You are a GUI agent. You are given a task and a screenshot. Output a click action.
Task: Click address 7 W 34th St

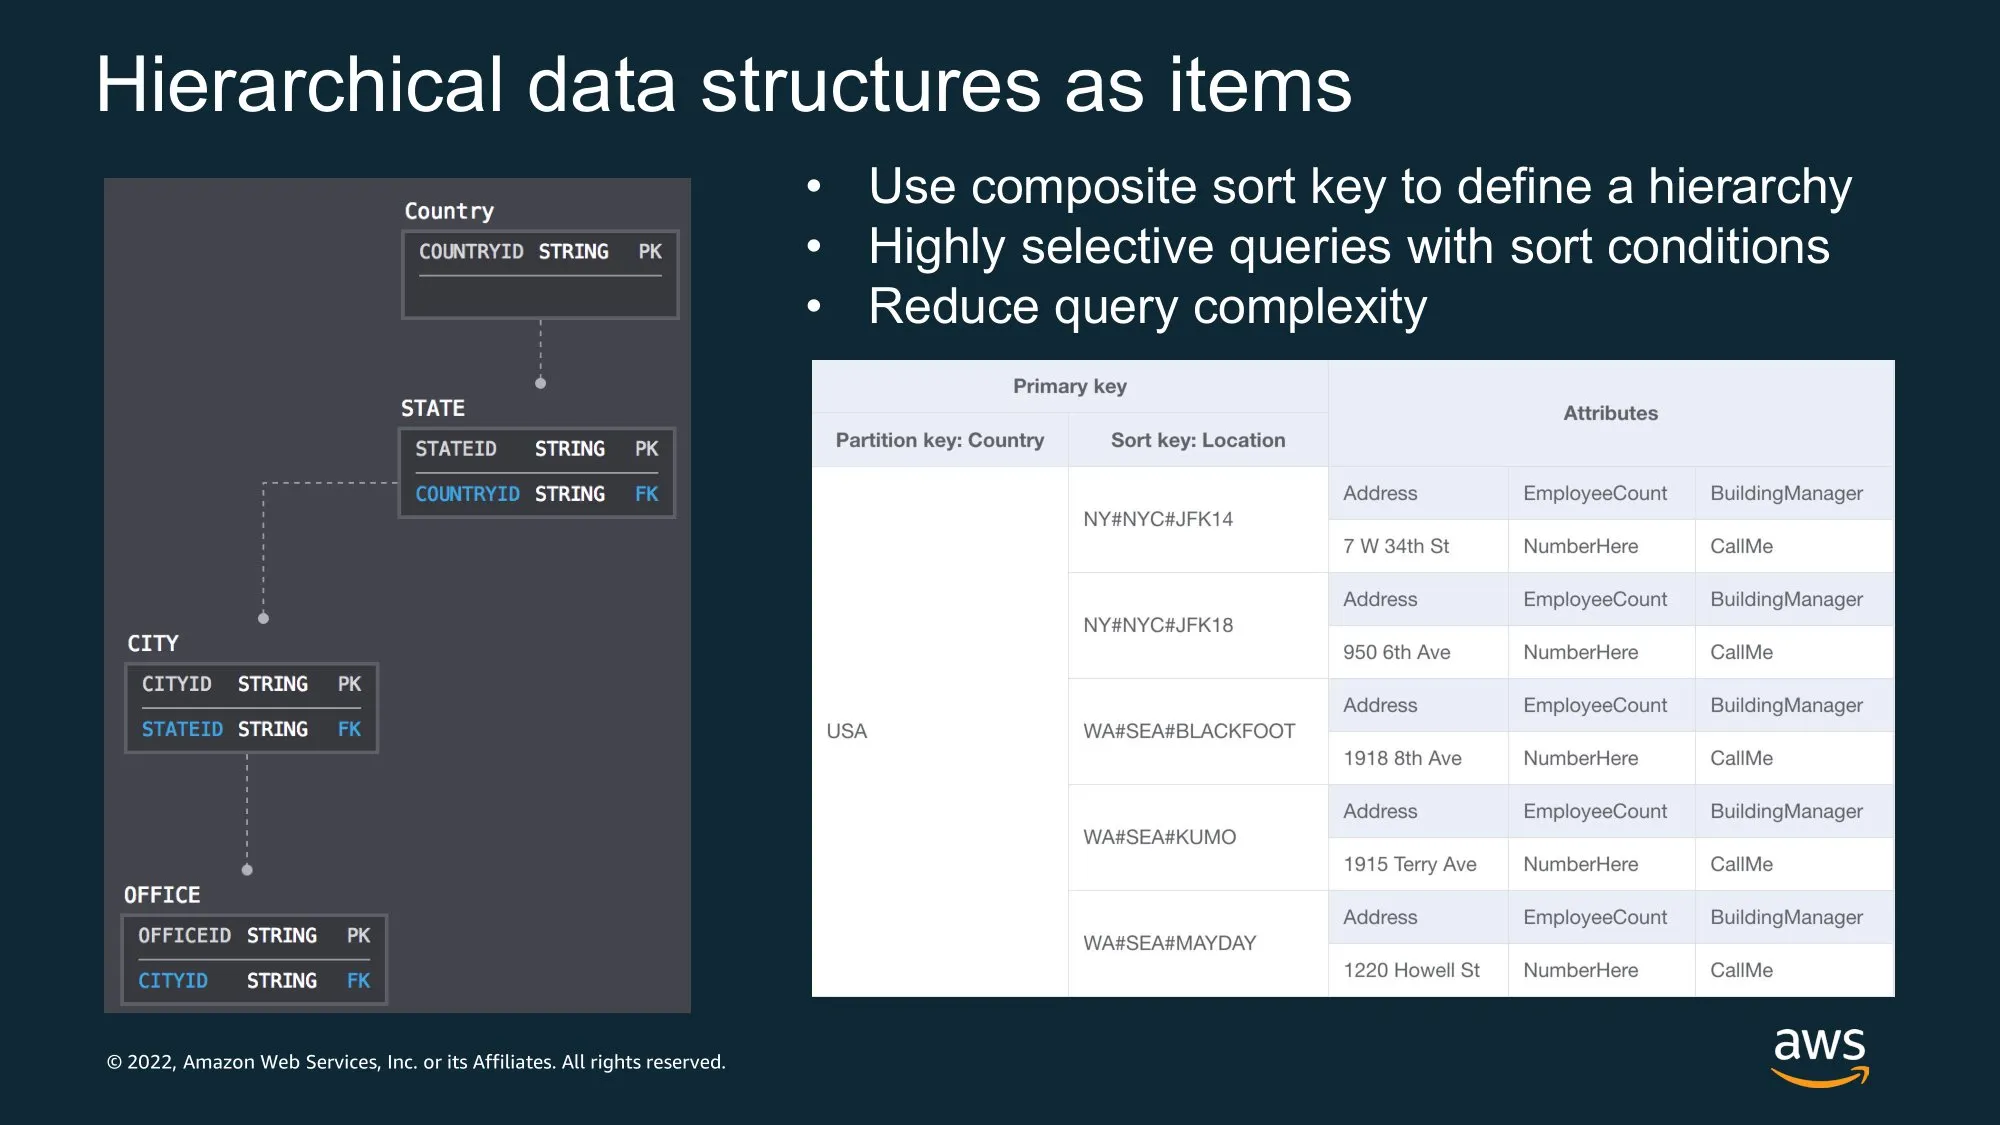pos(1396,546)
